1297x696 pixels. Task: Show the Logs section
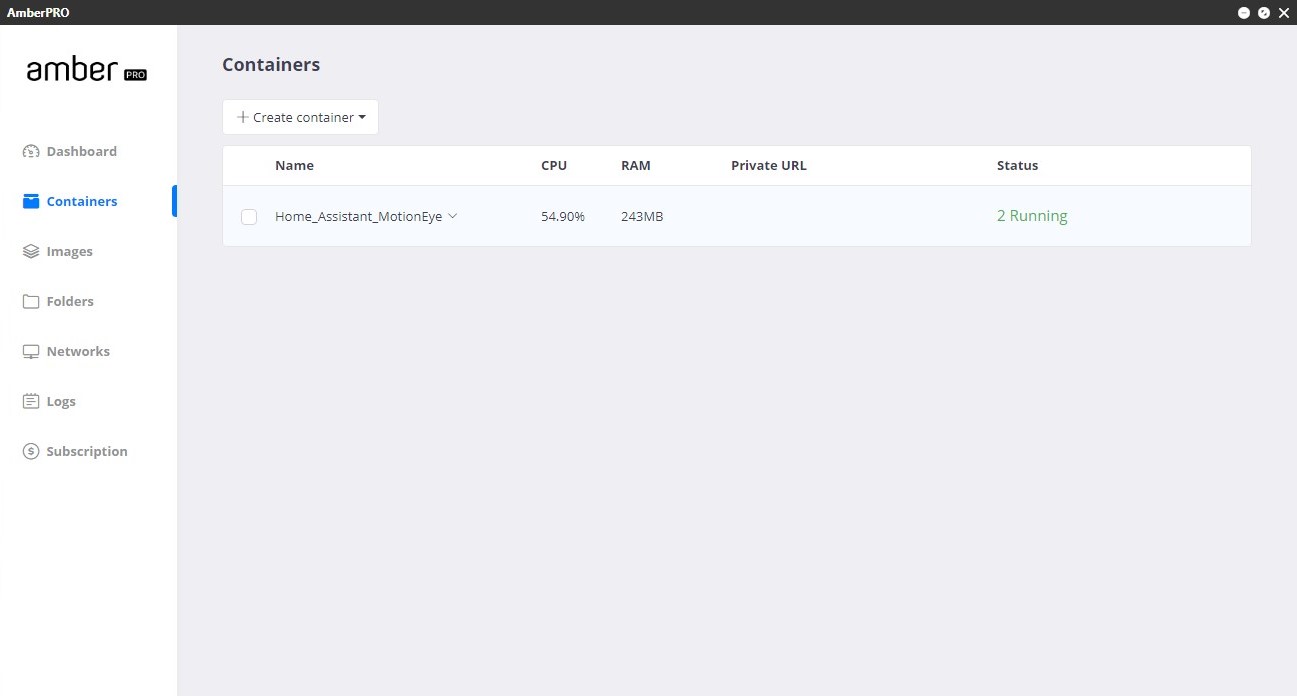click(x=61, y=402)
